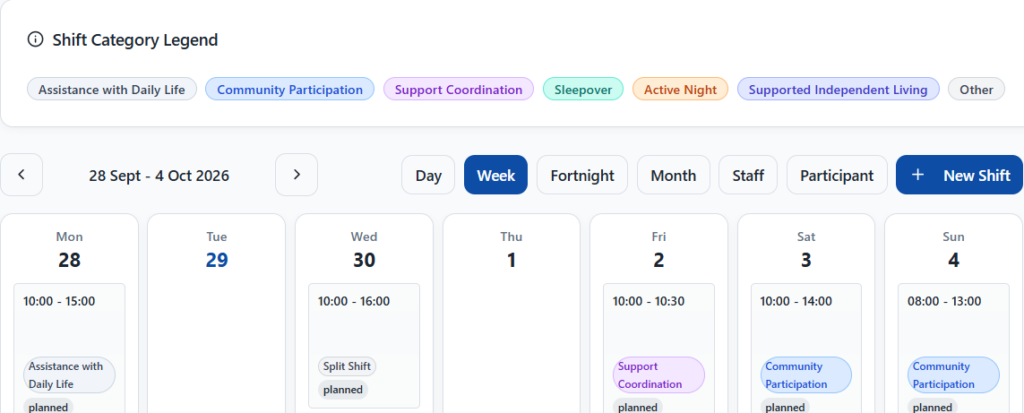Click the Sleepover legend chip
The height and width of the screenshot is (413, 1024).
click(x=583, y=90)
